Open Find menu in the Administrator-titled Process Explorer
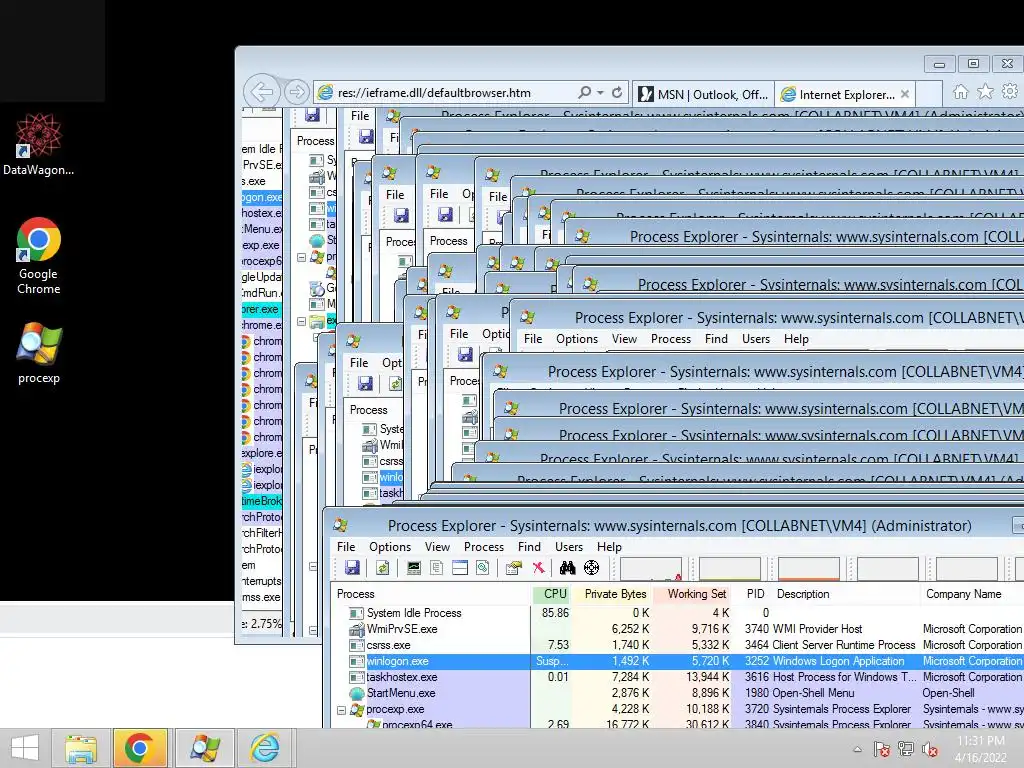 (x=529, y=547)
